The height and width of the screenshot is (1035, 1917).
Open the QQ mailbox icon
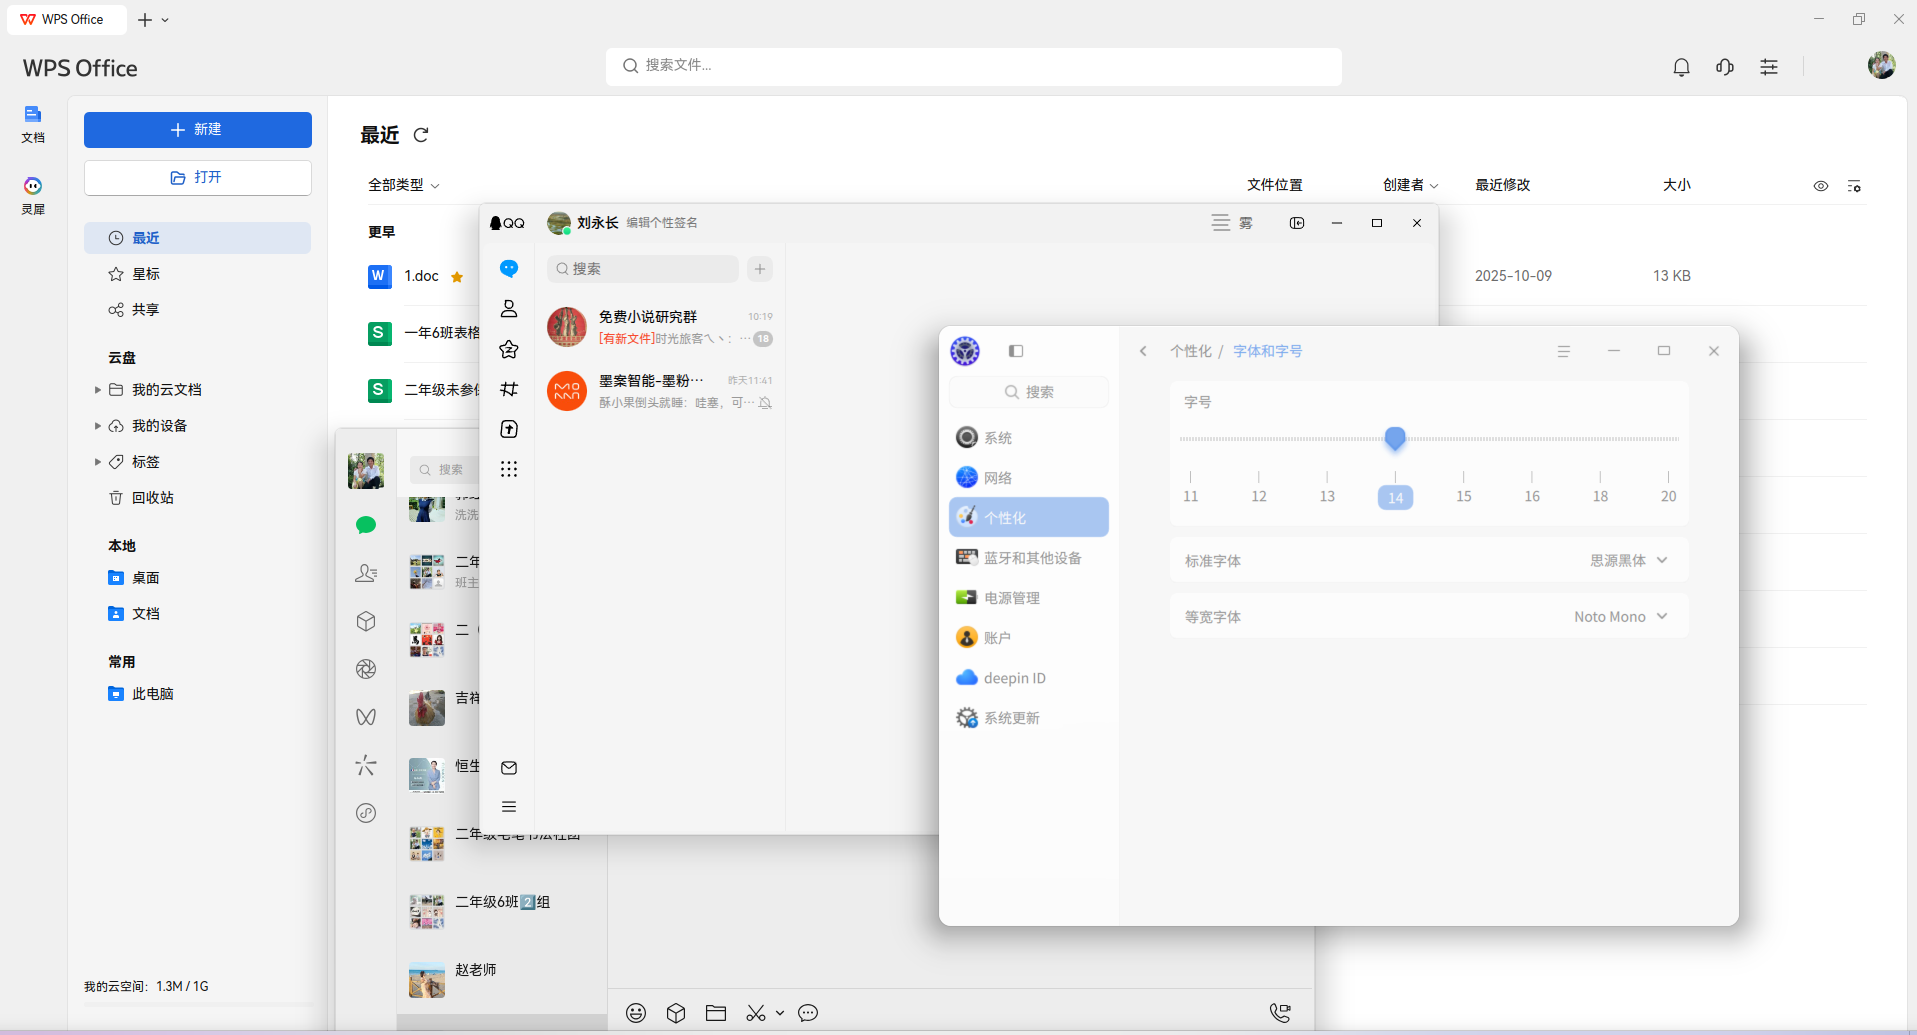pos(509,768)
